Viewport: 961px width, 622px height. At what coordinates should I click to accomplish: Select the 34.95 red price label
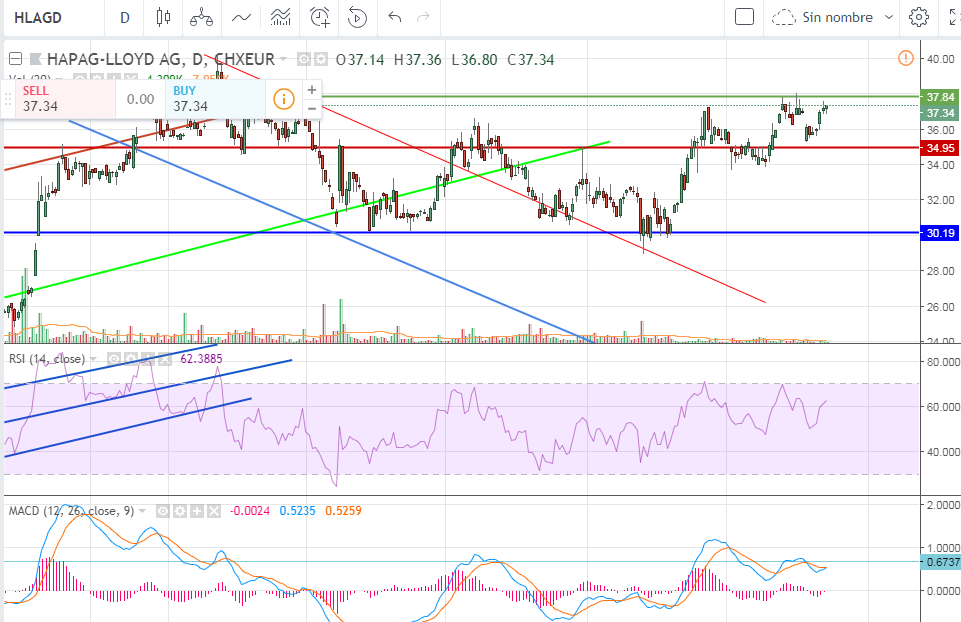coord(940,148)
